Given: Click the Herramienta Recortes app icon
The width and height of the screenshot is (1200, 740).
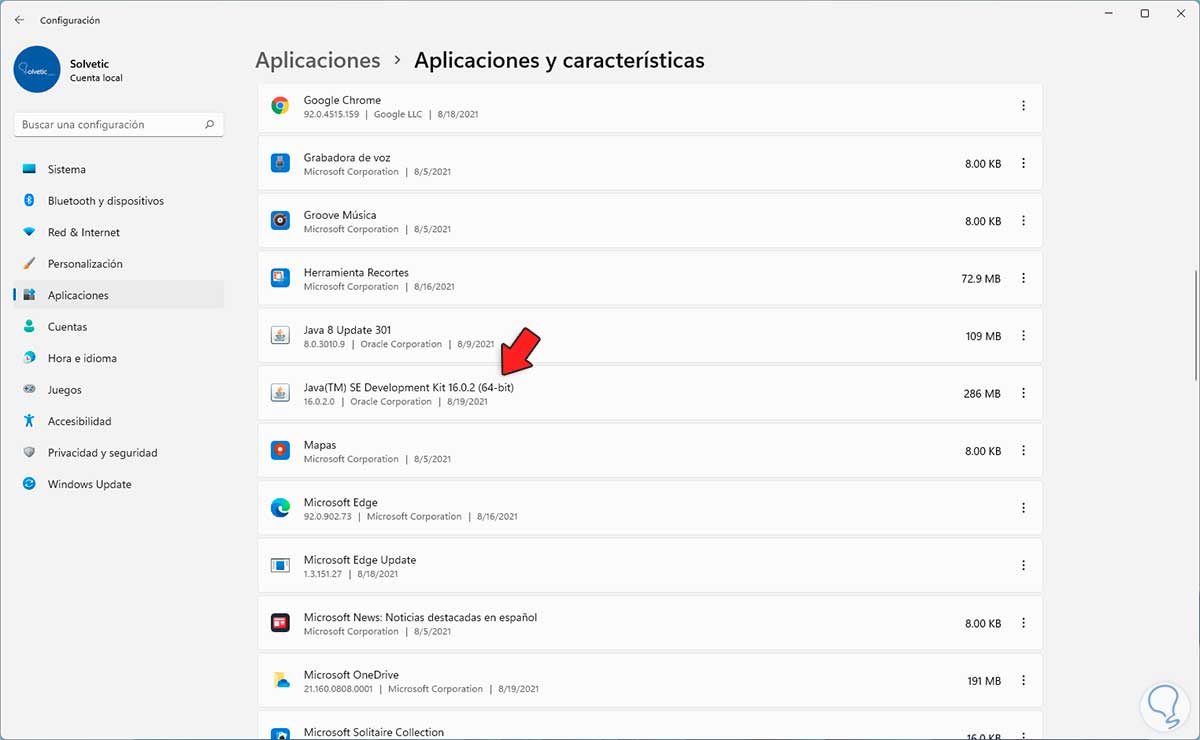Looking at the screenshot, I should pyautogui.click(x=280, y=278).
